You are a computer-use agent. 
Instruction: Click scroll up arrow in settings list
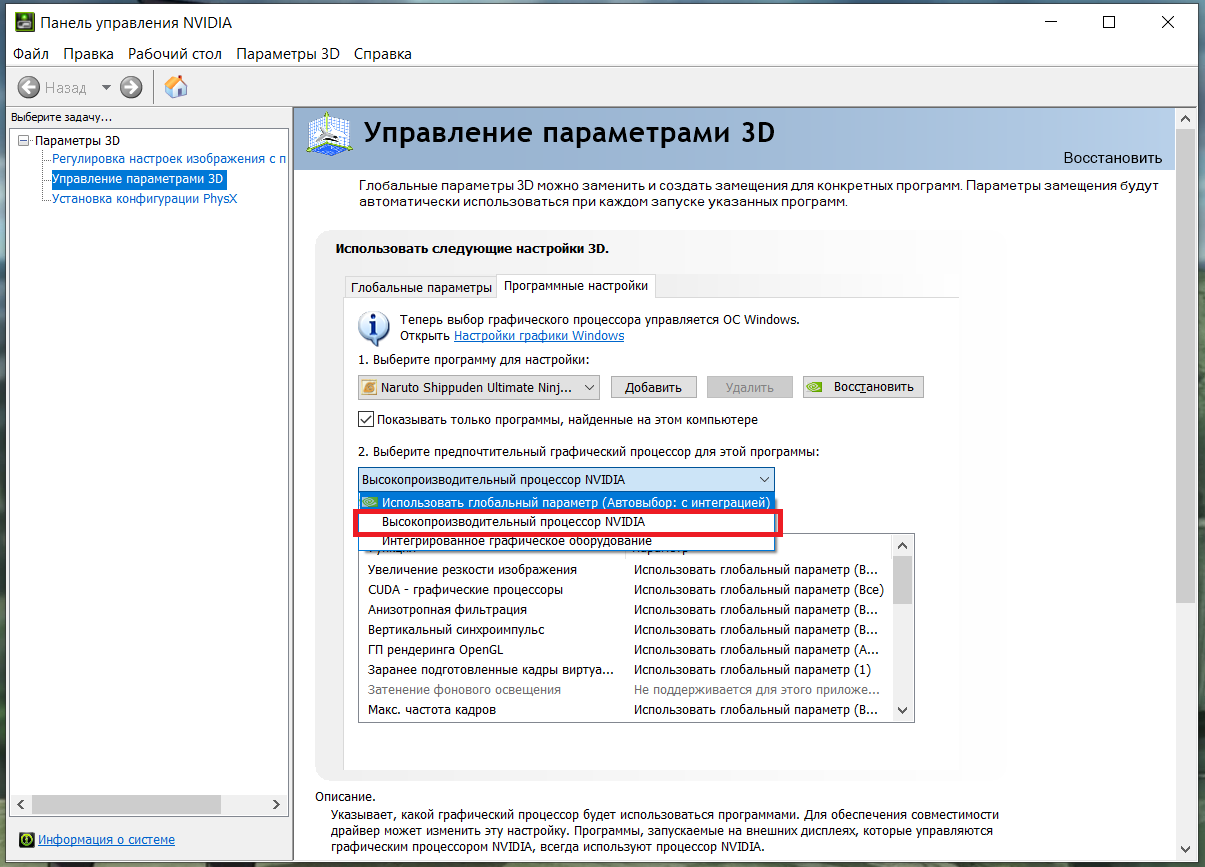[902, 545]
